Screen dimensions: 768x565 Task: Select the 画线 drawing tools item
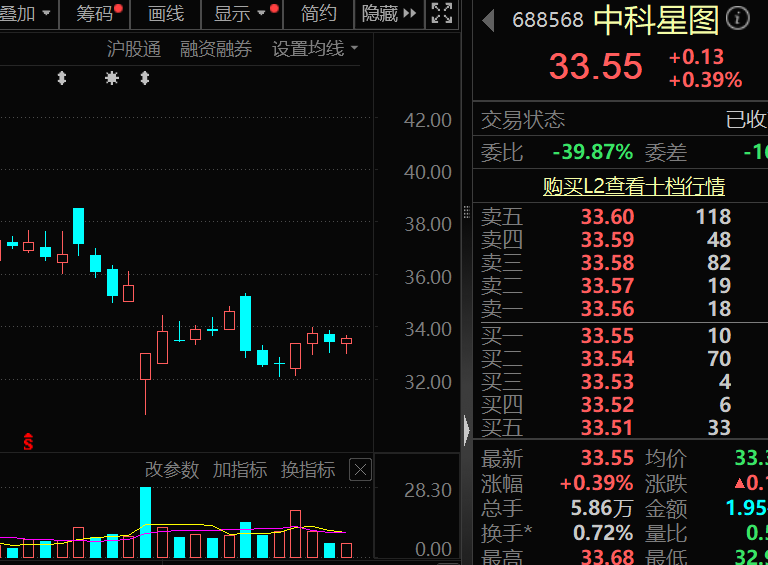coord(166,14)
